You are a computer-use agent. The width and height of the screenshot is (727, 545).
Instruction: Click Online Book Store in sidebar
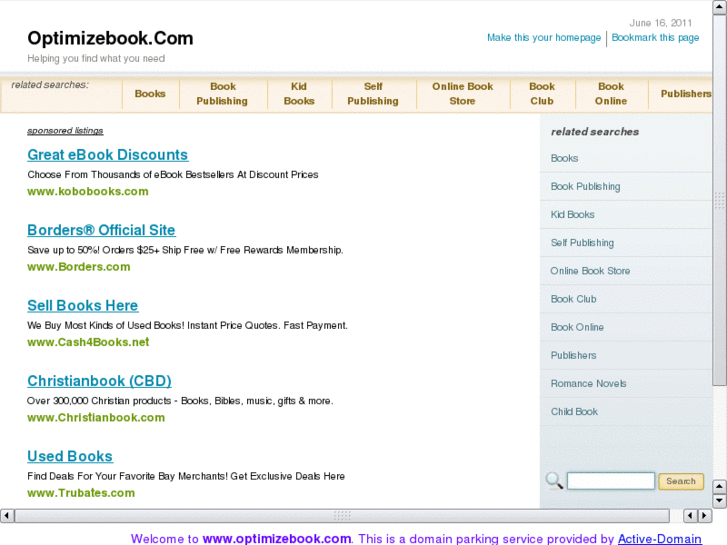(x=590, y=271)
